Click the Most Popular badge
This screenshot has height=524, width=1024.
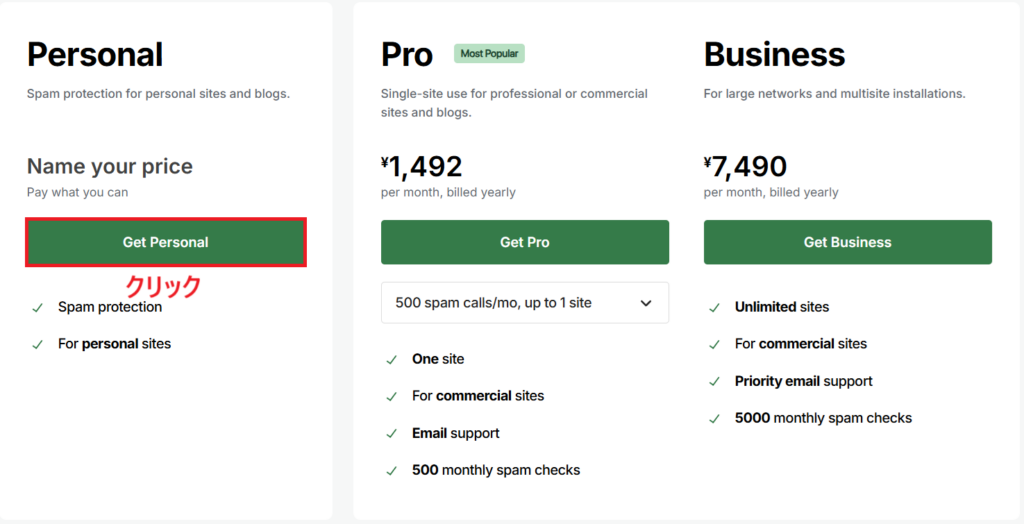(489, 54)
